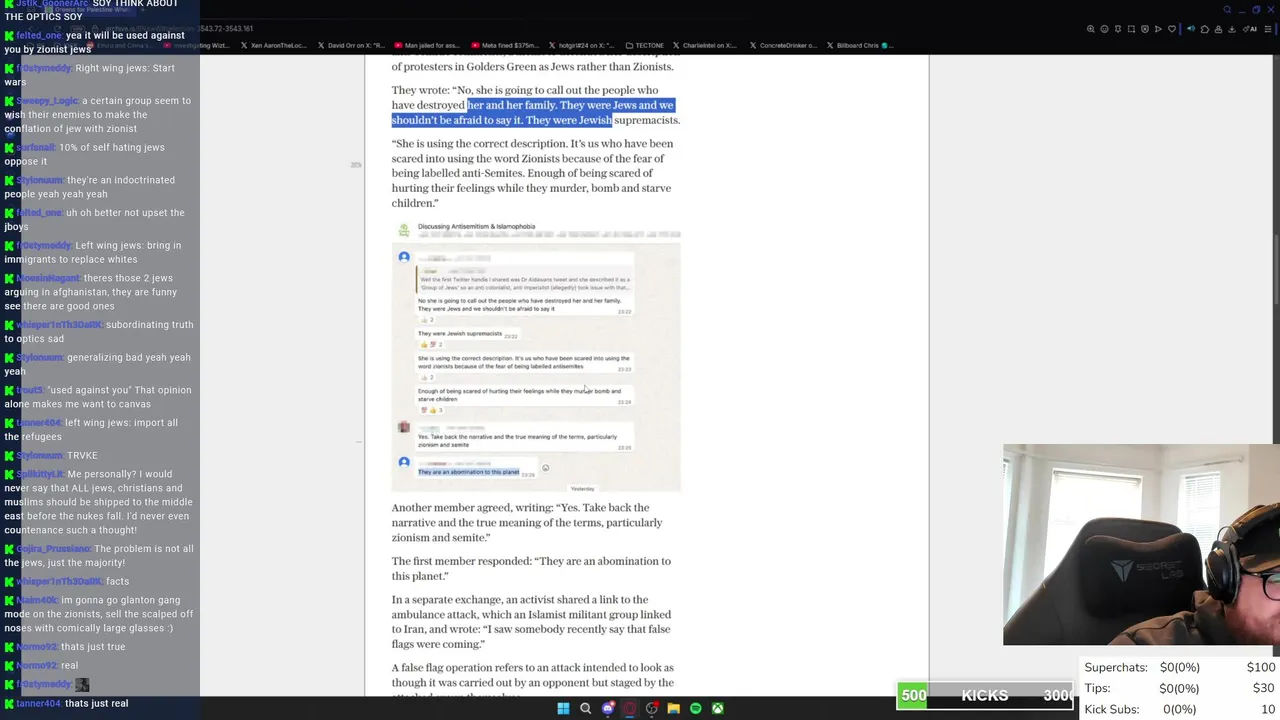Open the TECTONE bookmarks folder
The width and height of the screenshot is (1280, 720).
(644, 45)
